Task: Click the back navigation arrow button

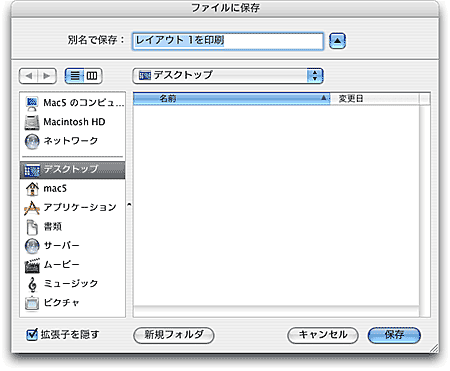Action: tap(29, 76)
